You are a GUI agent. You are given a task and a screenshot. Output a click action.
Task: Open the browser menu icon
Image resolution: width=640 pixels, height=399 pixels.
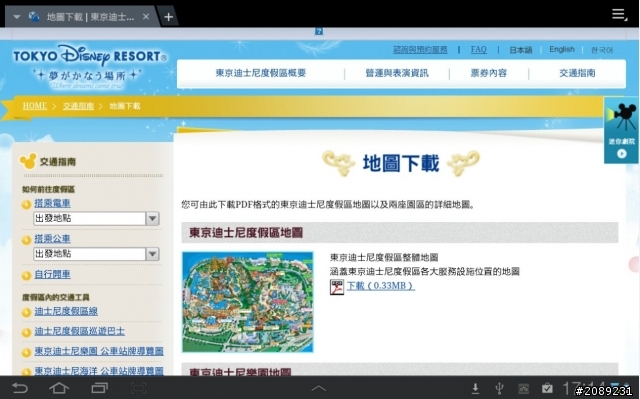619,15
